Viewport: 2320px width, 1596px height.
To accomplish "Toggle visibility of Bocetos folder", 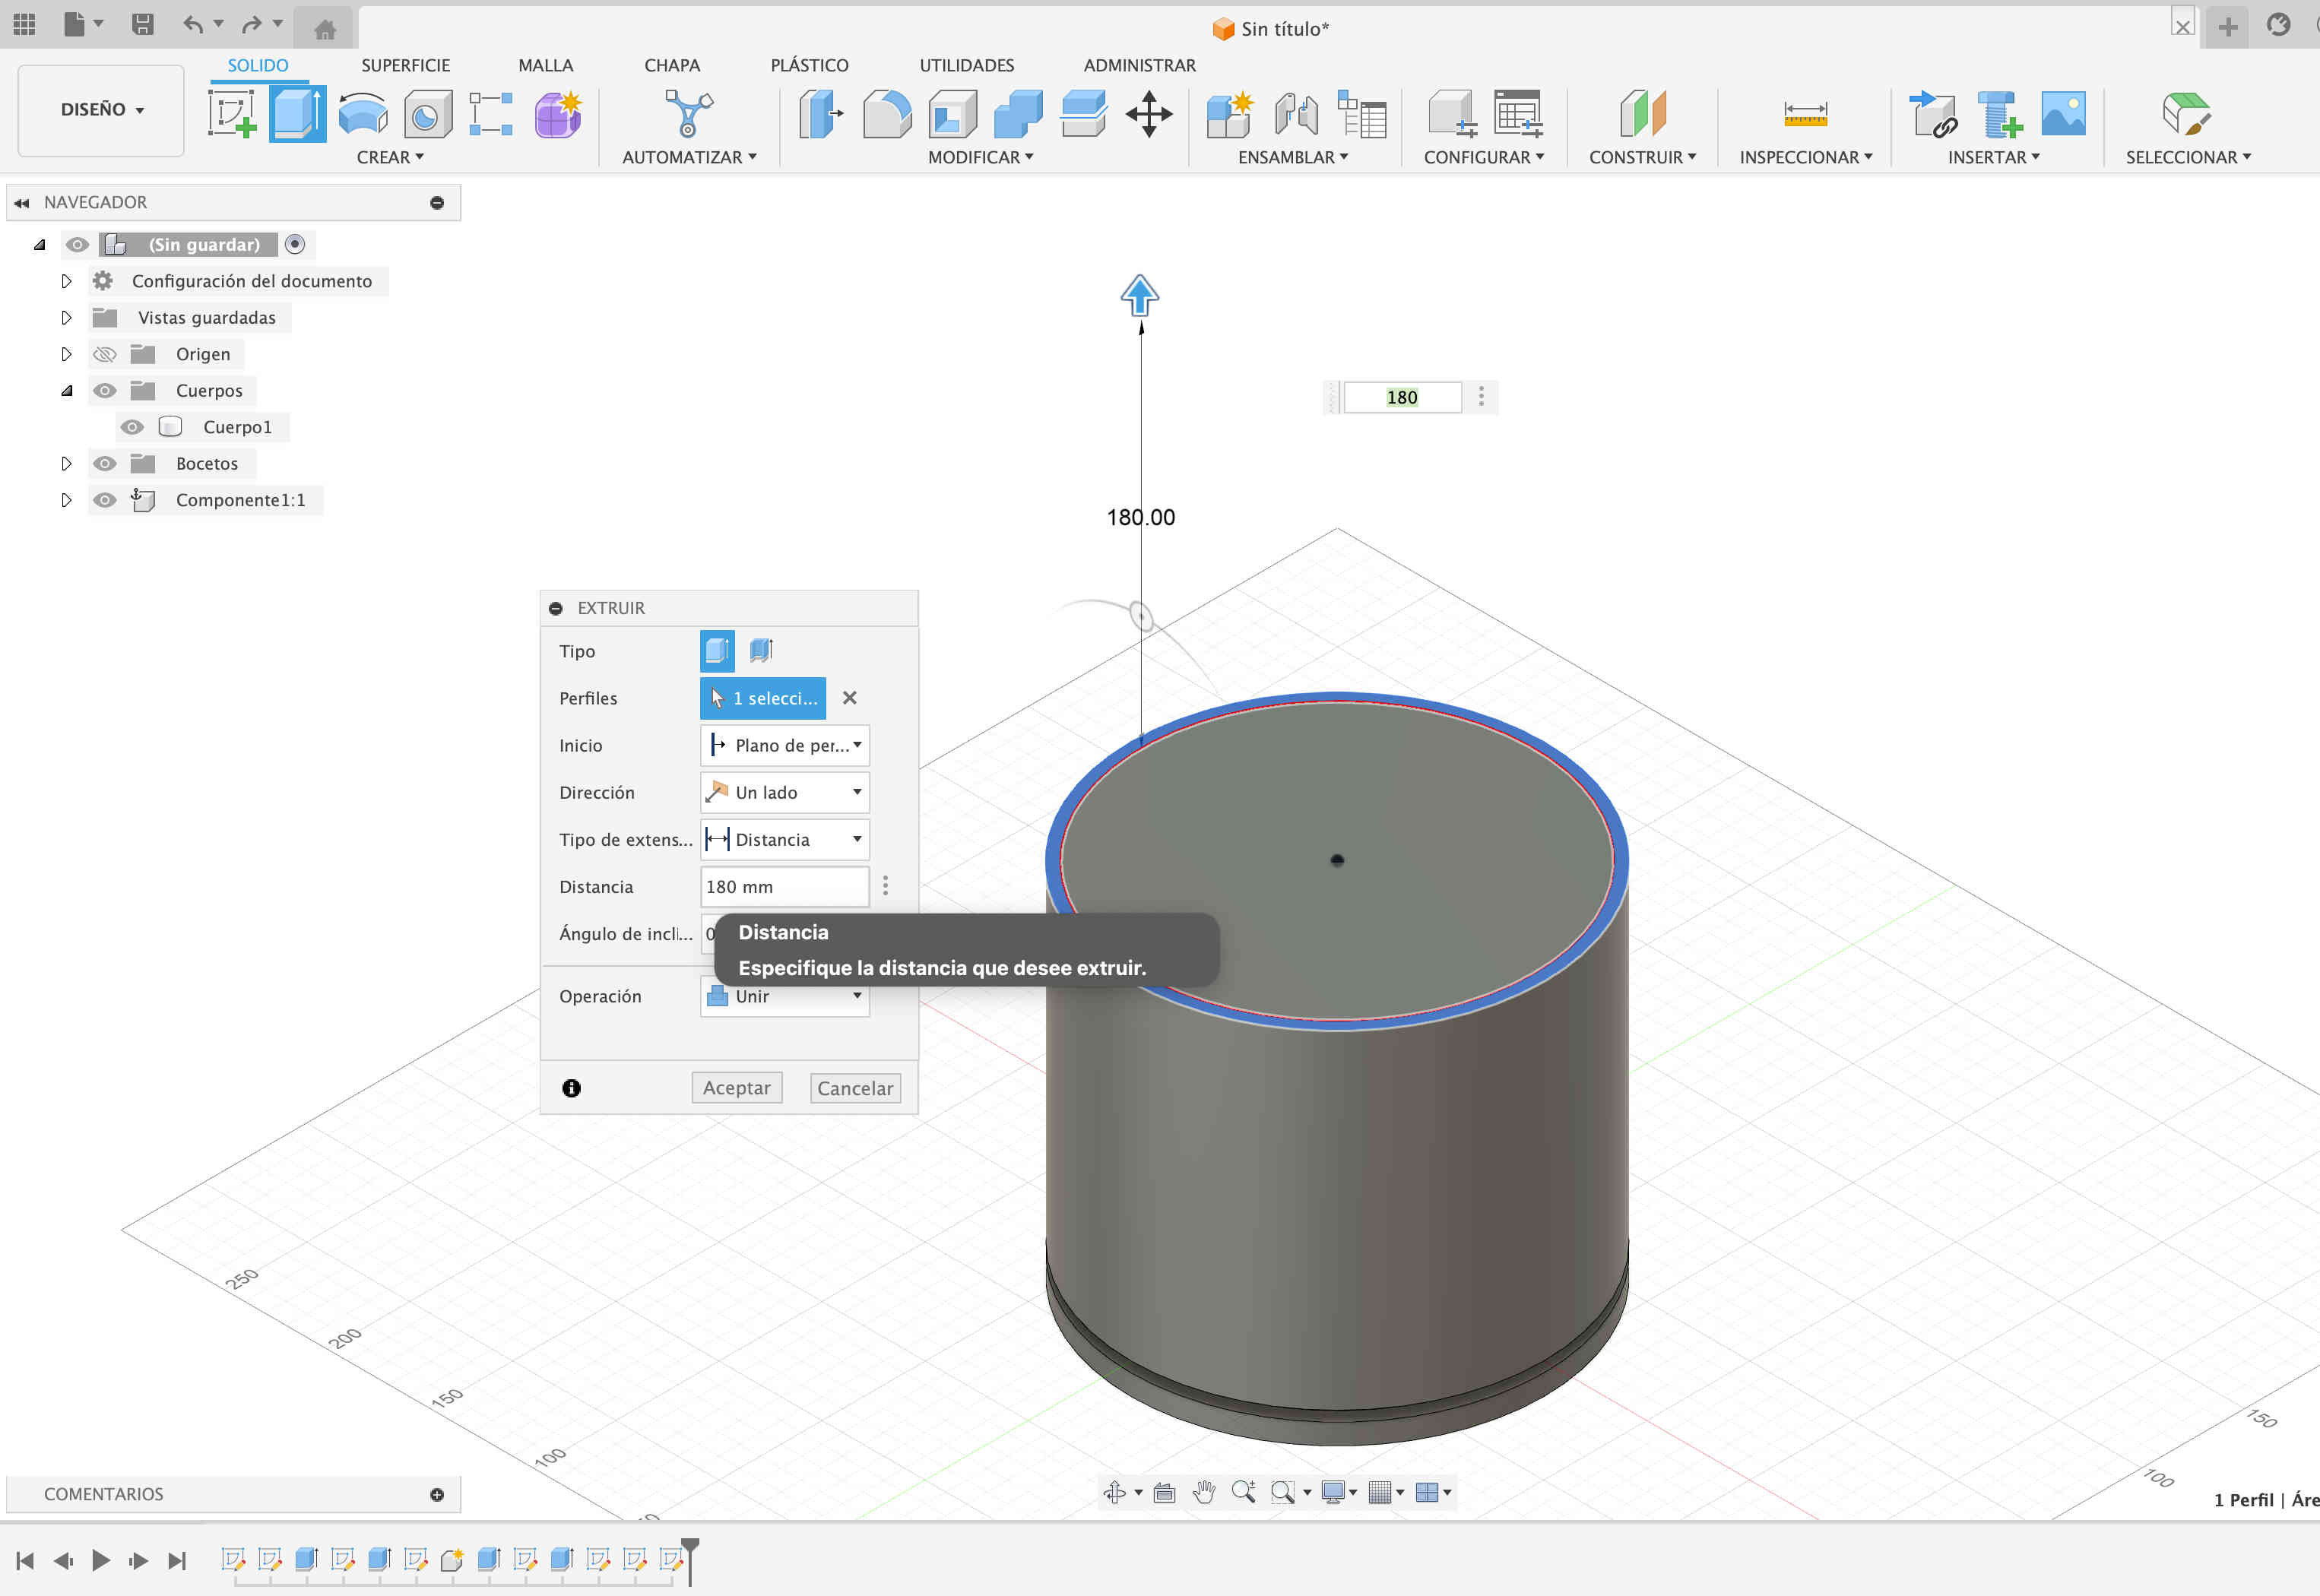I will click(x=105, y=463).
